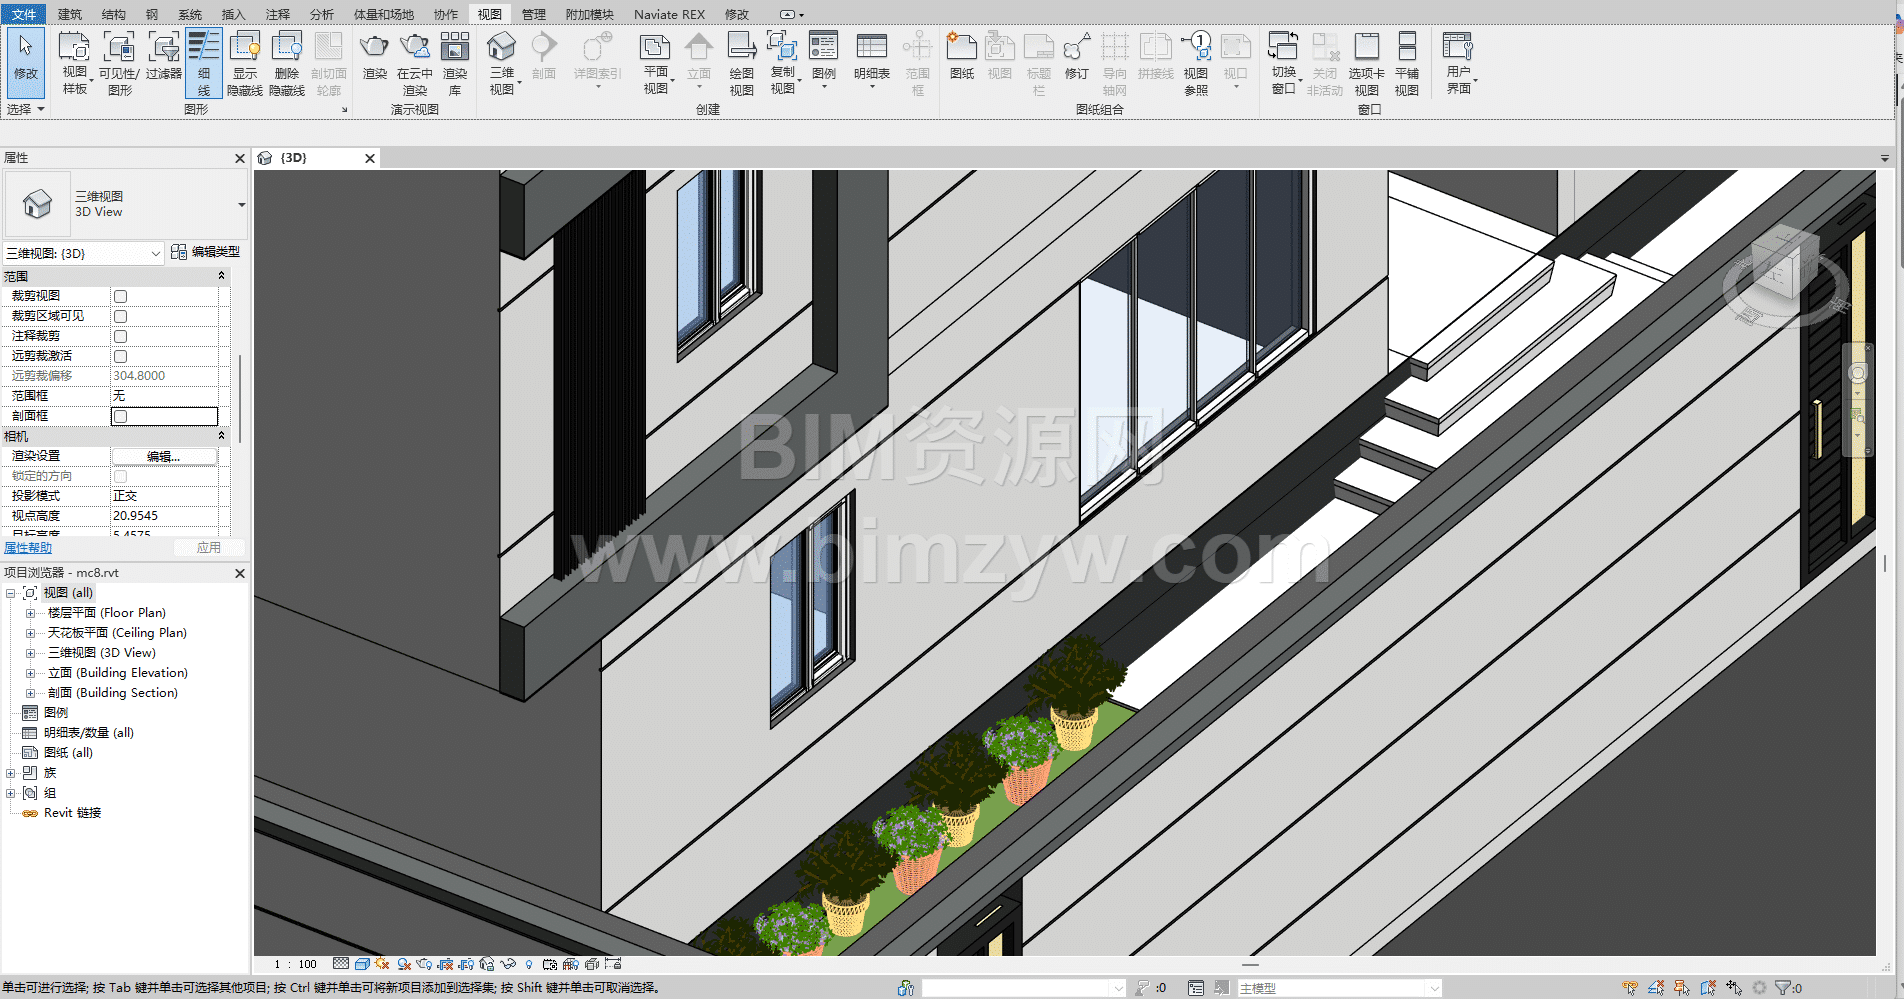Toggle Annotation Crop (注释裁剪) checkbox
1904x999 pixels.
click(x=121, y=336)
